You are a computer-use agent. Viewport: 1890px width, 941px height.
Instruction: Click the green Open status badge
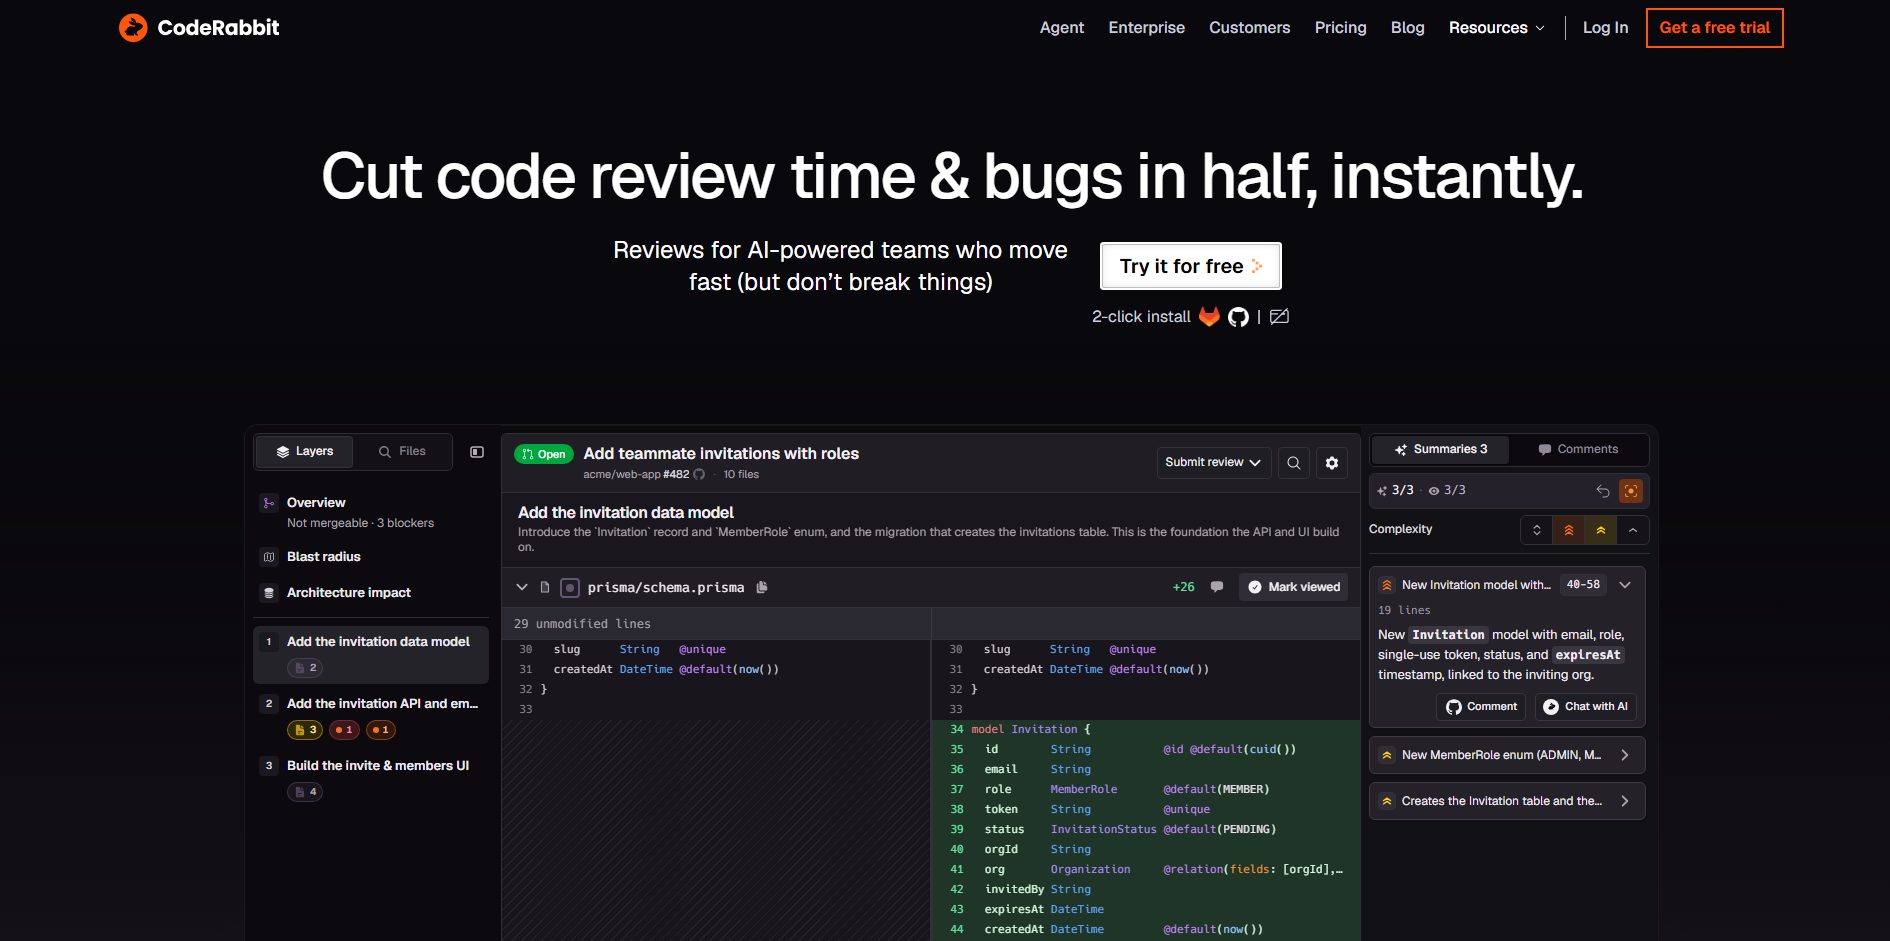click(x=544, y=454)
